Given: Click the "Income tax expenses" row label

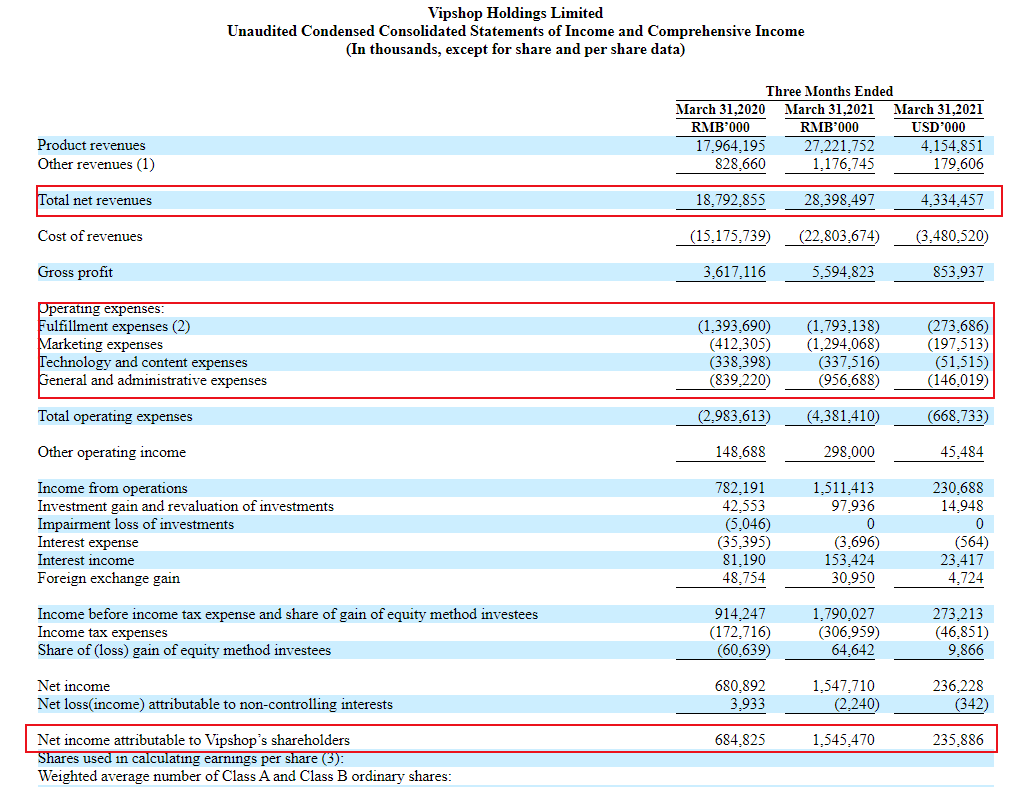Looking at the screenshot, I should pyautogui.click(x=102, y=633).
